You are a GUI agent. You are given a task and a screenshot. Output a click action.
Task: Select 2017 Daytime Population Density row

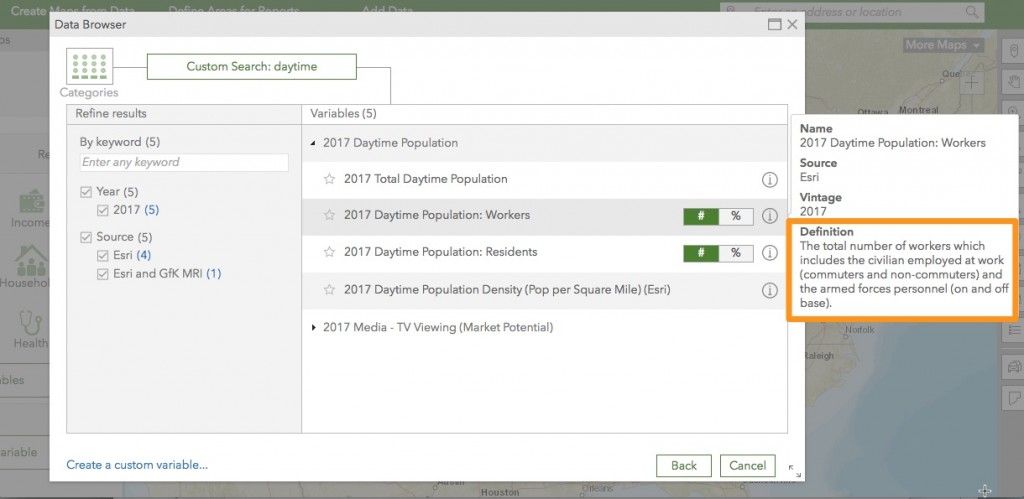[x=543, y=290]
